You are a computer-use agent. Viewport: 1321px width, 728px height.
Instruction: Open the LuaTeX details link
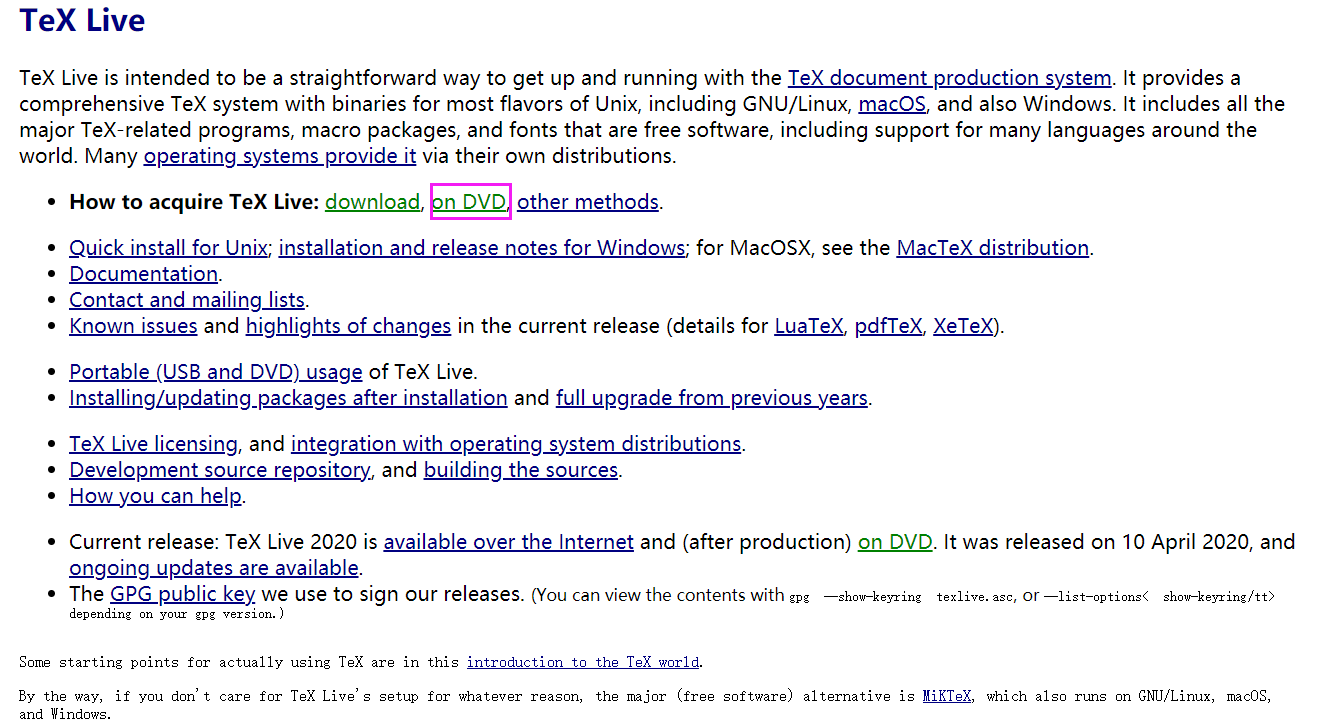[808, 325]
